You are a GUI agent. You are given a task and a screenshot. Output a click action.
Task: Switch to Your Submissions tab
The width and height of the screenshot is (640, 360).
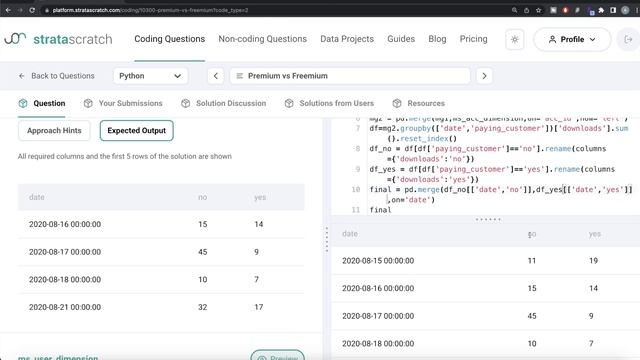point(123,103)
